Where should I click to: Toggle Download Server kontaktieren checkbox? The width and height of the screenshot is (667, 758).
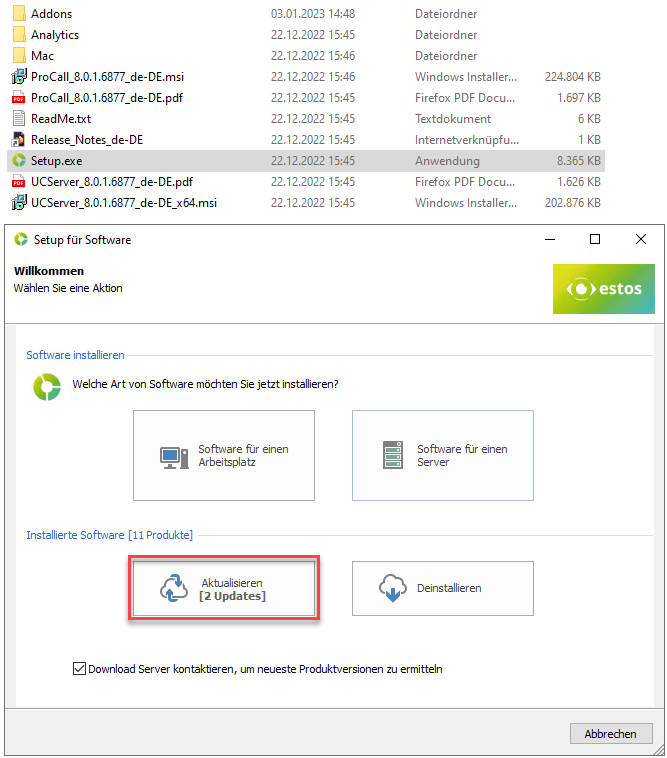[x=79, y=669]
